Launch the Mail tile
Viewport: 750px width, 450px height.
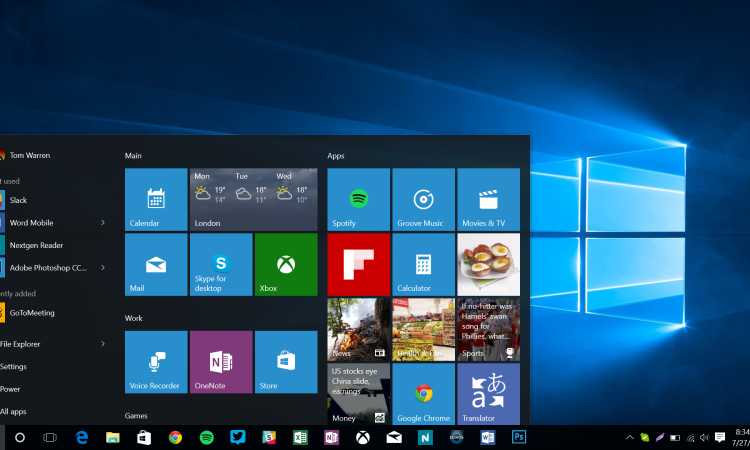click(156, 264)
